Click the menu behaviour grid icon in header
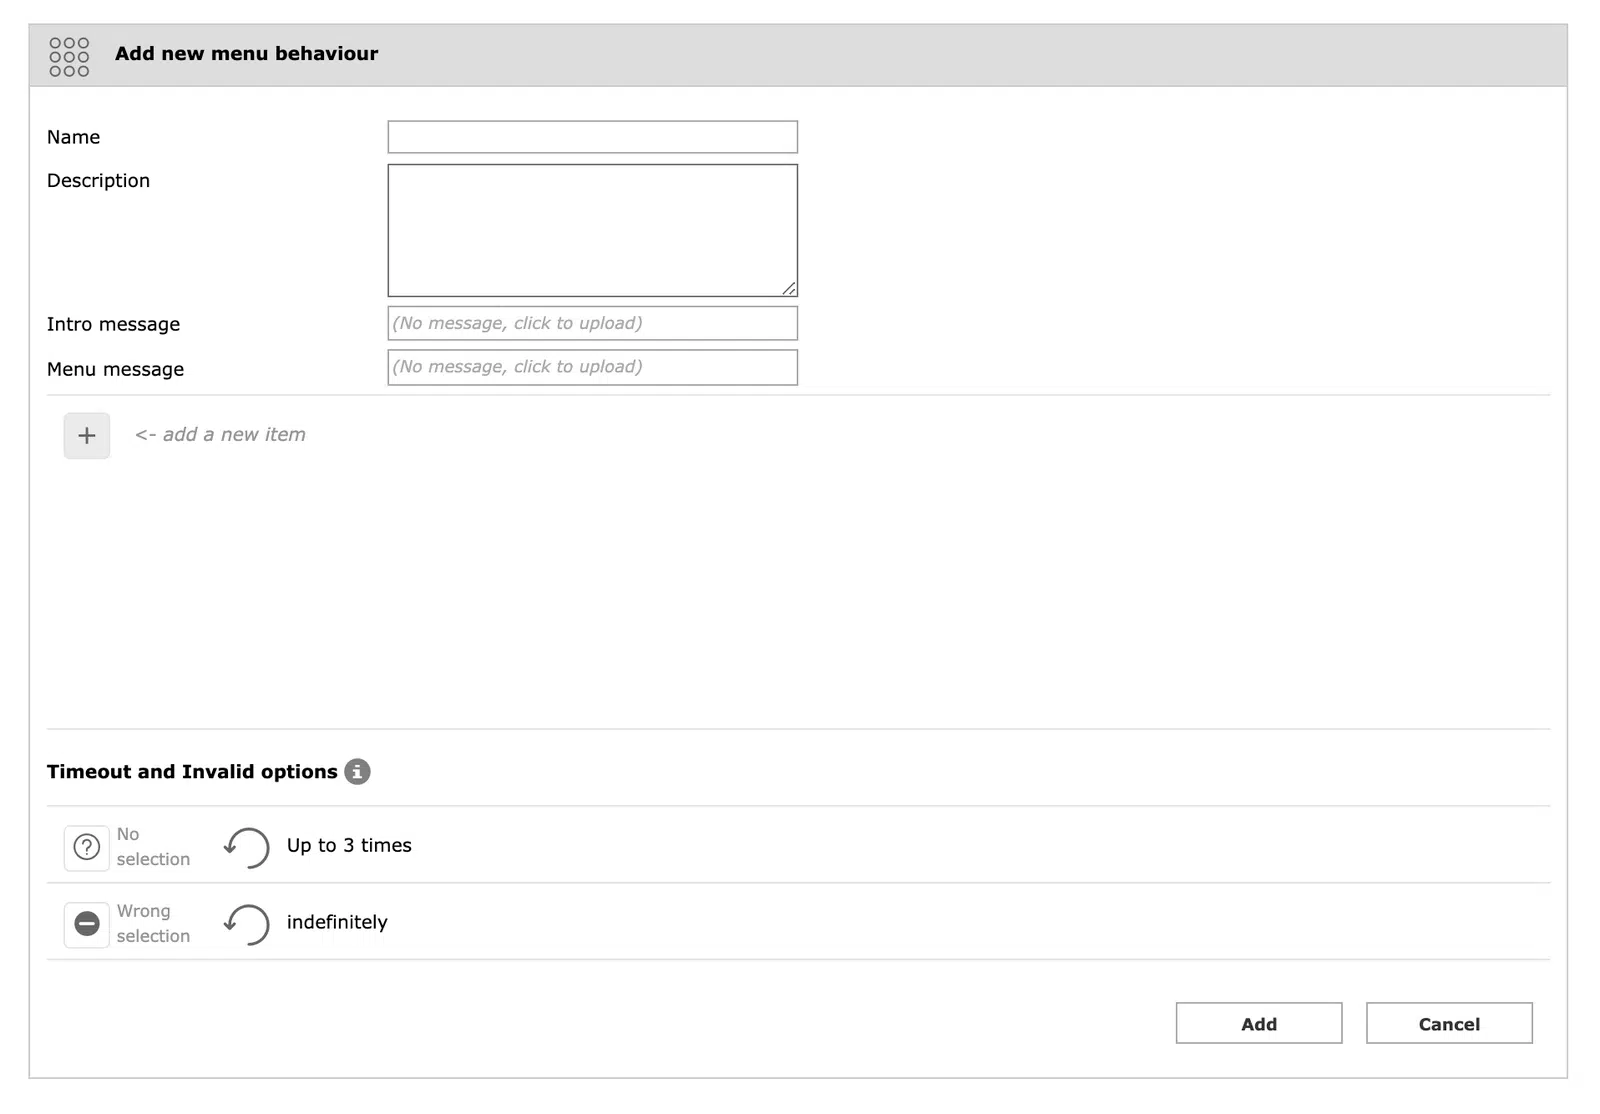1600x1114 pixels. click(69, 56)
